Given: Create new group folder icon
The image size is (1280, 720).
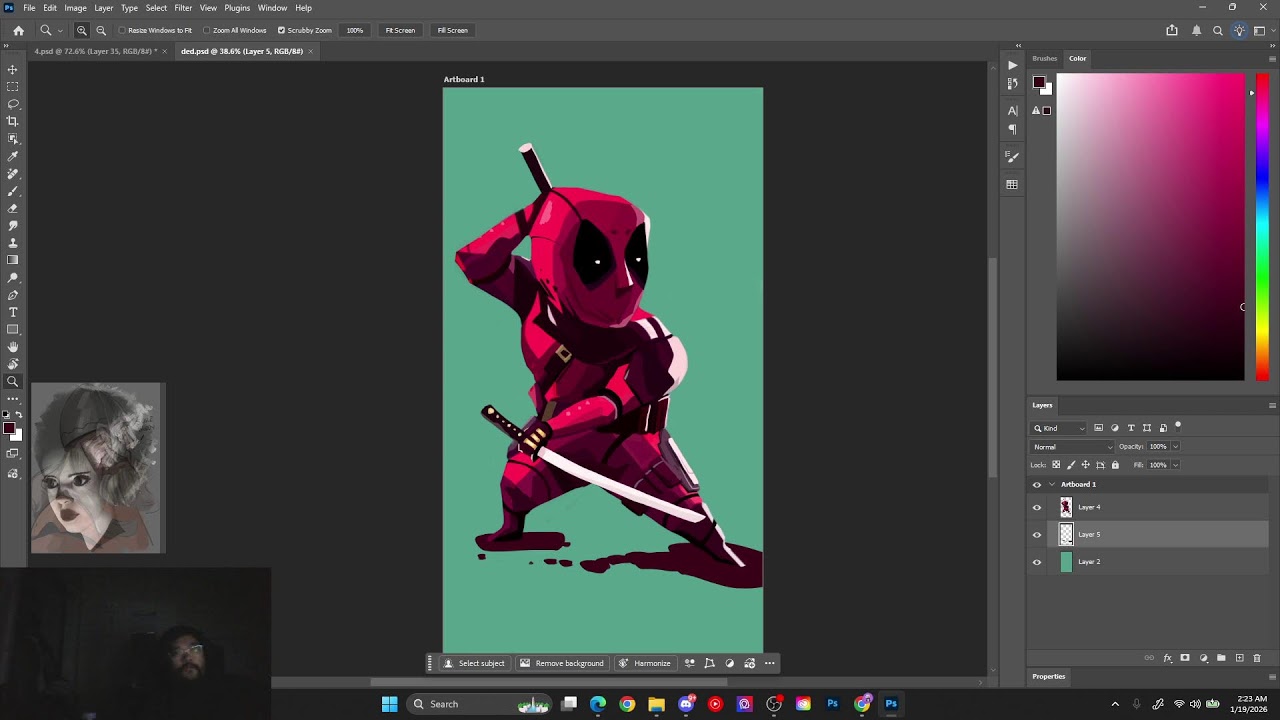Looking at the screenshot, I should (1221, 658).
